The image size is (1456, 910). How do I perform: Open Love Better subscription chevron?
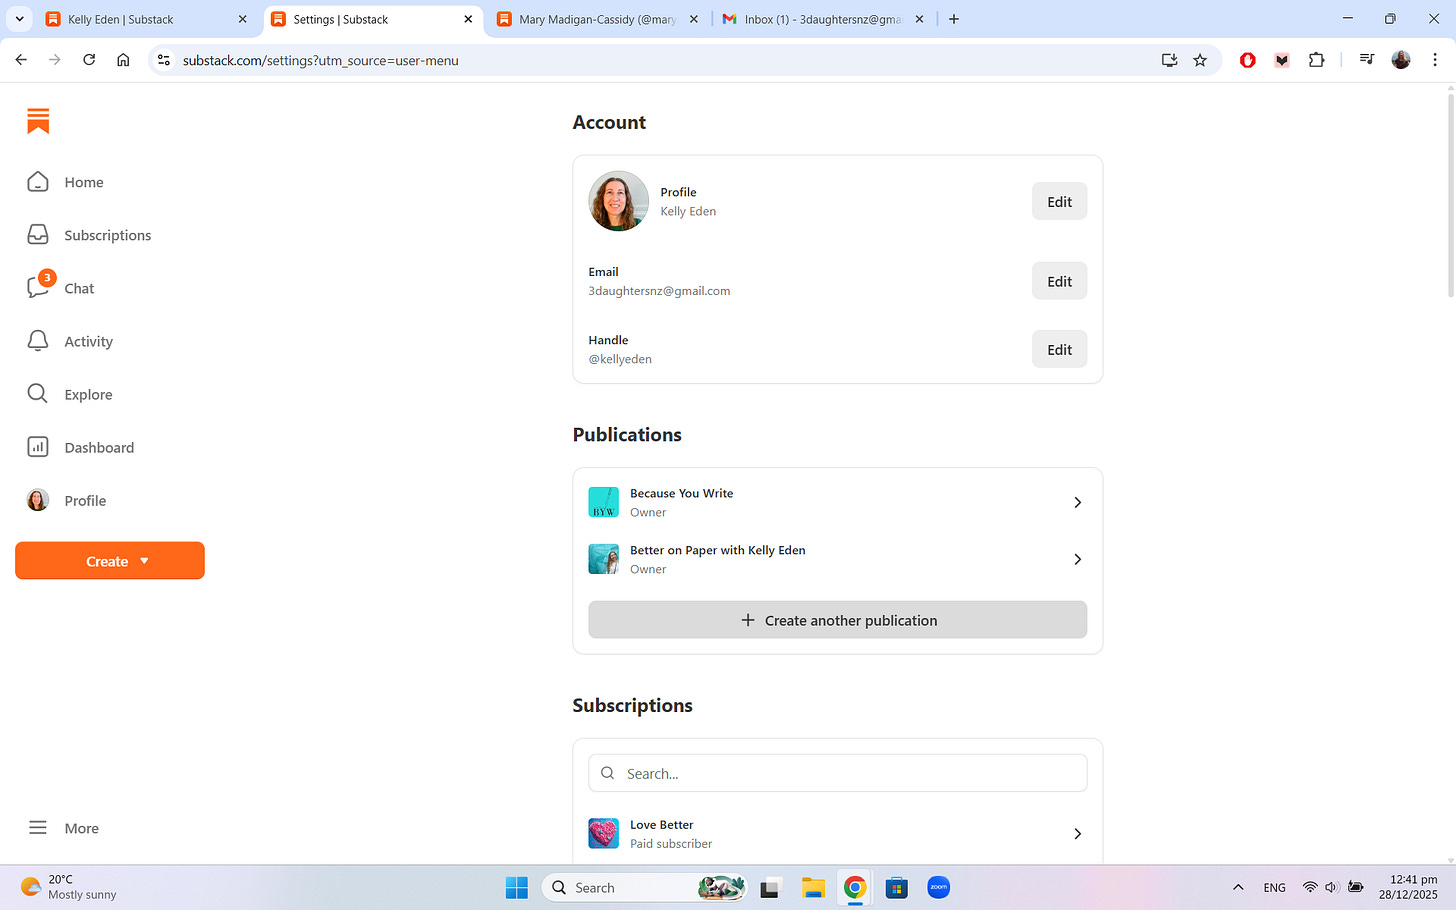(x=1077, y=834)
